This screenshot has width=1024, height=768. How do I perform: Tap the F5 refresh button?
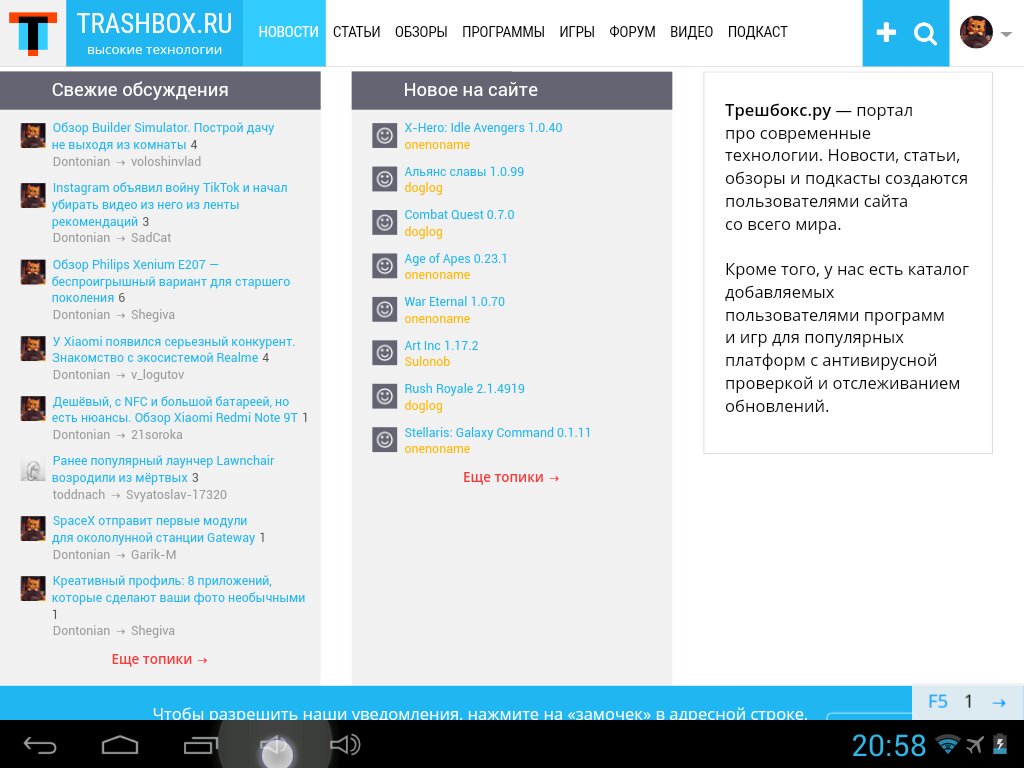click(938, 702)
